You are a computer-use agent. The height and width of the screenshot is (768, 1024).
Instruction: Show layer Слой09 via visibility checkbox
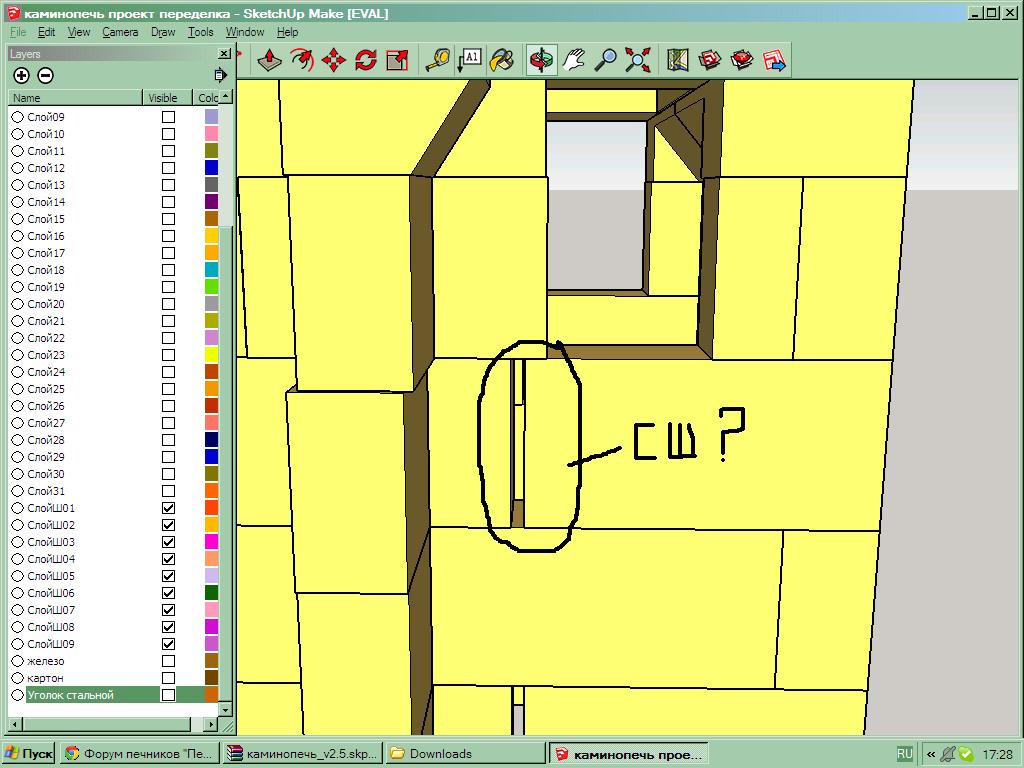(x=168, y=117)
